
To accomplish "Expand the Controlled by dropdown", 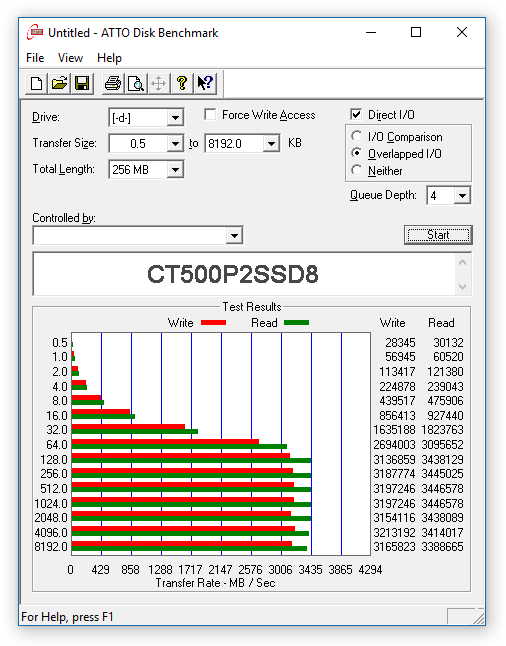I will coord(234,236).
